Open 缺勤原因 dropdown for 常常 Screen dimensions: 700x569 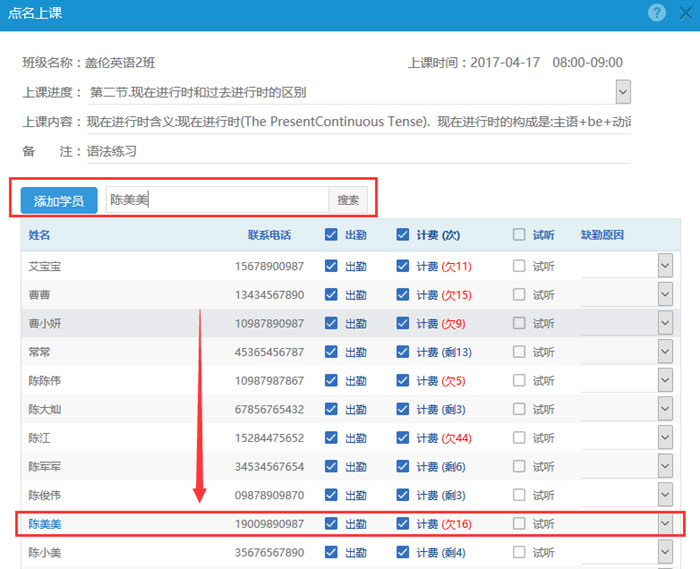(x=665, y=352)
